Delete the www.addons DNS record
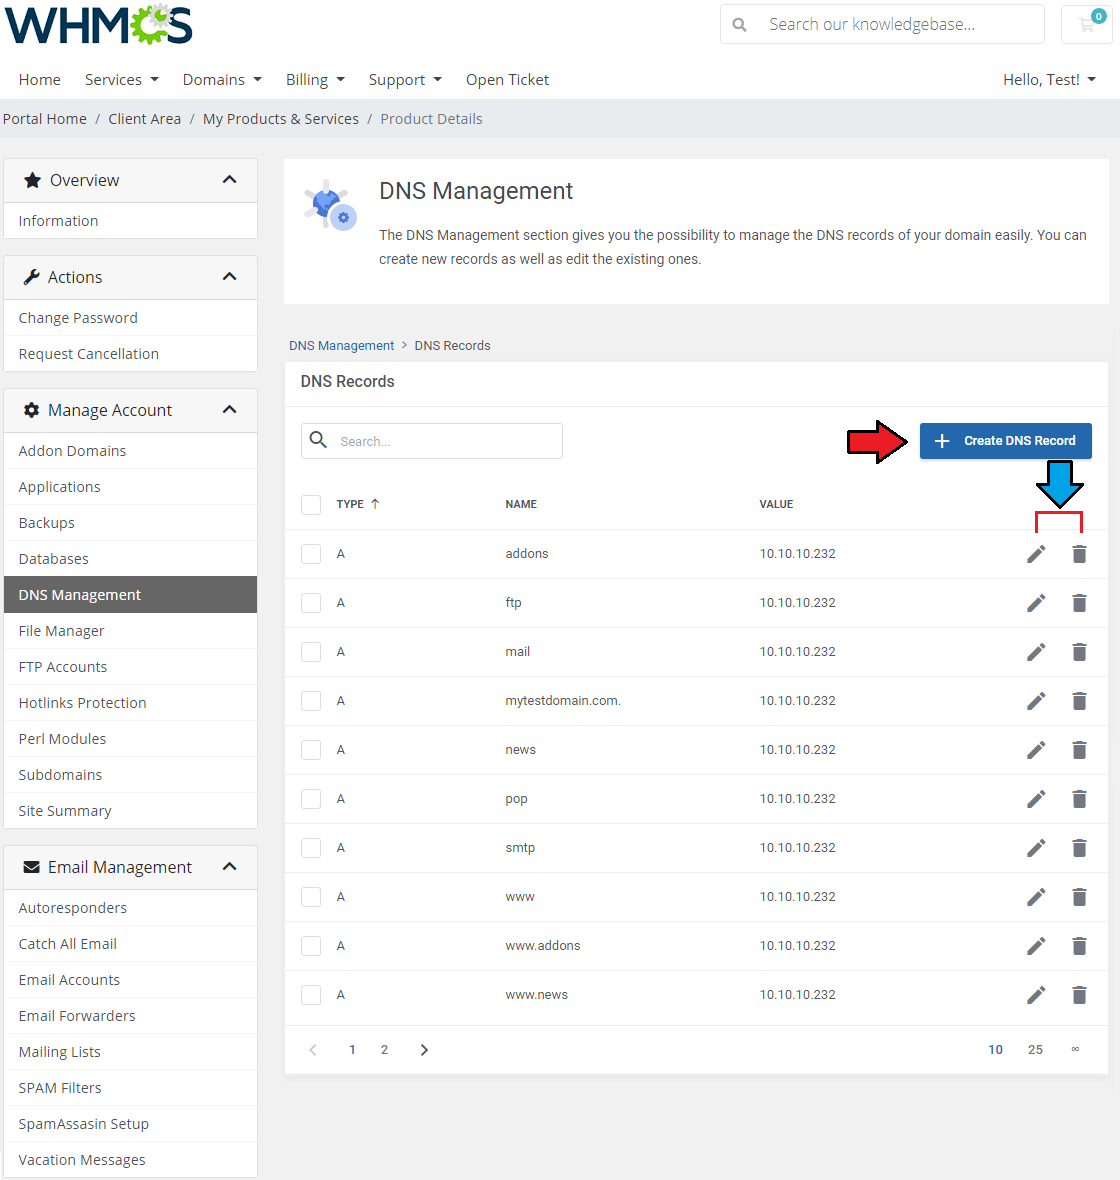Image resolution: width=1120 pixels, height=1180 pixels. click(x=1079, y=945)
